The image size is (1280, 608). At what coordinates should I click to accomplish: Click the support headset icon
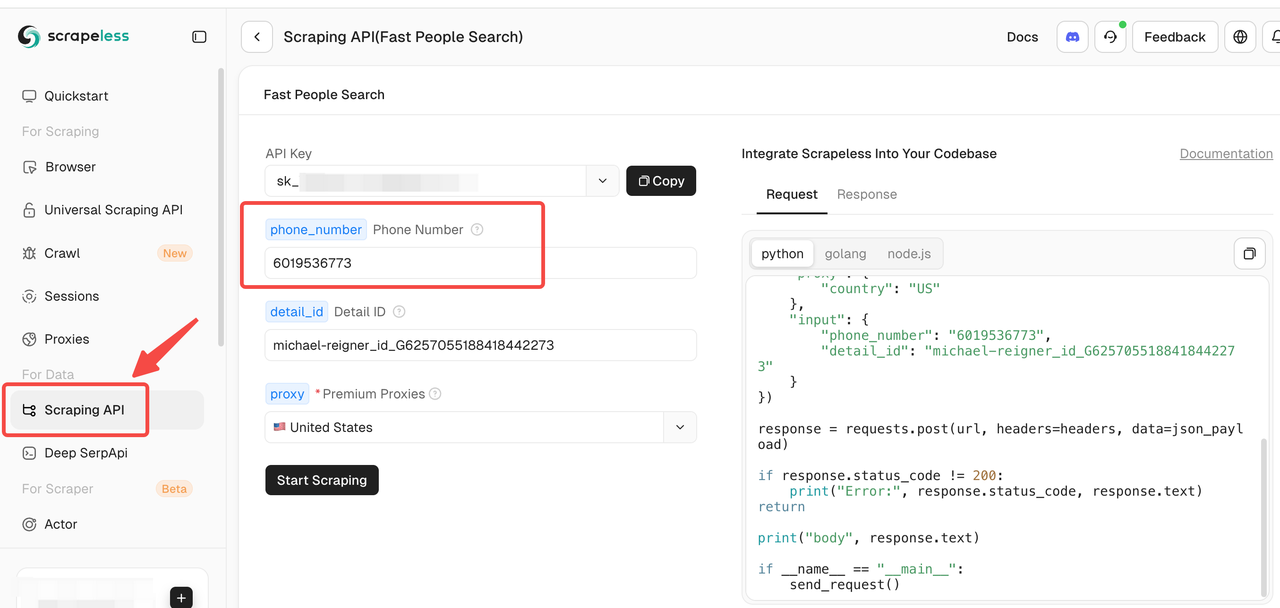pyautogui.click(x=1110, y=37)
